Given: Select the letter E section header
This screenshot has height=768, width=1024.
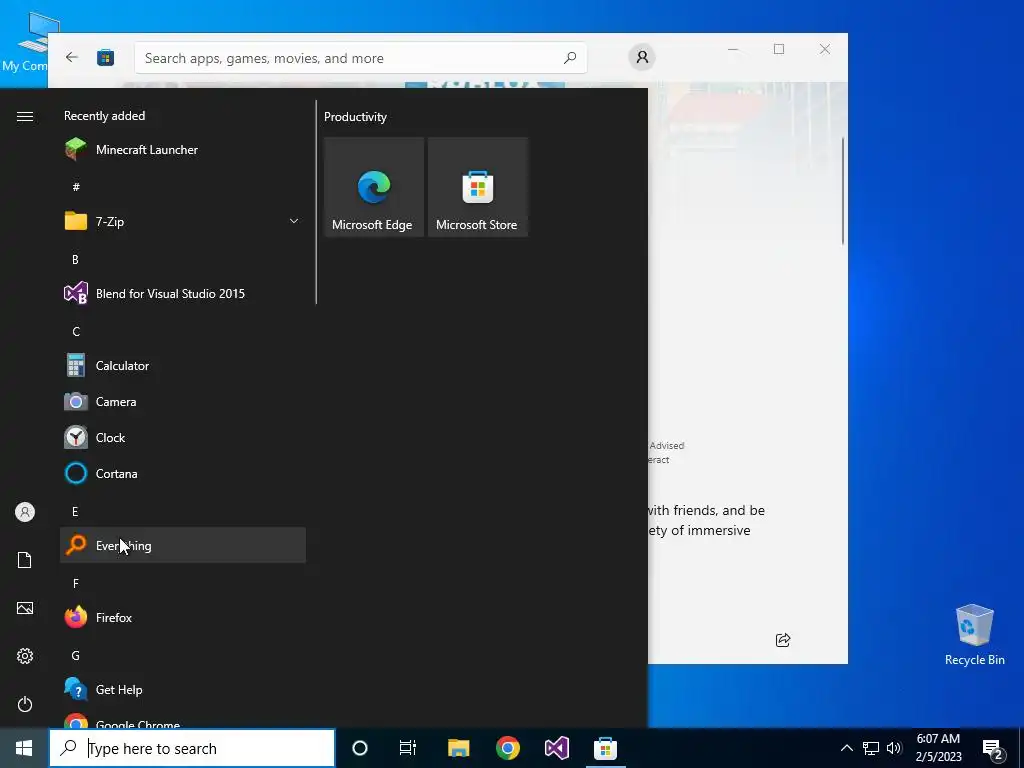Looking at the screenshot, I should click(x=75, y=511).
